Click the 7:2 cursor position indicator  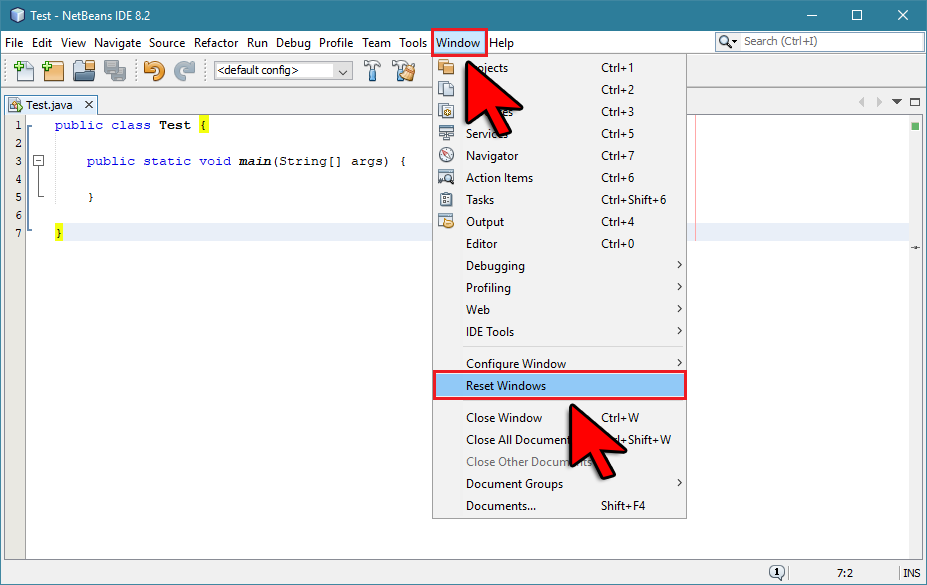pos(845,573)
